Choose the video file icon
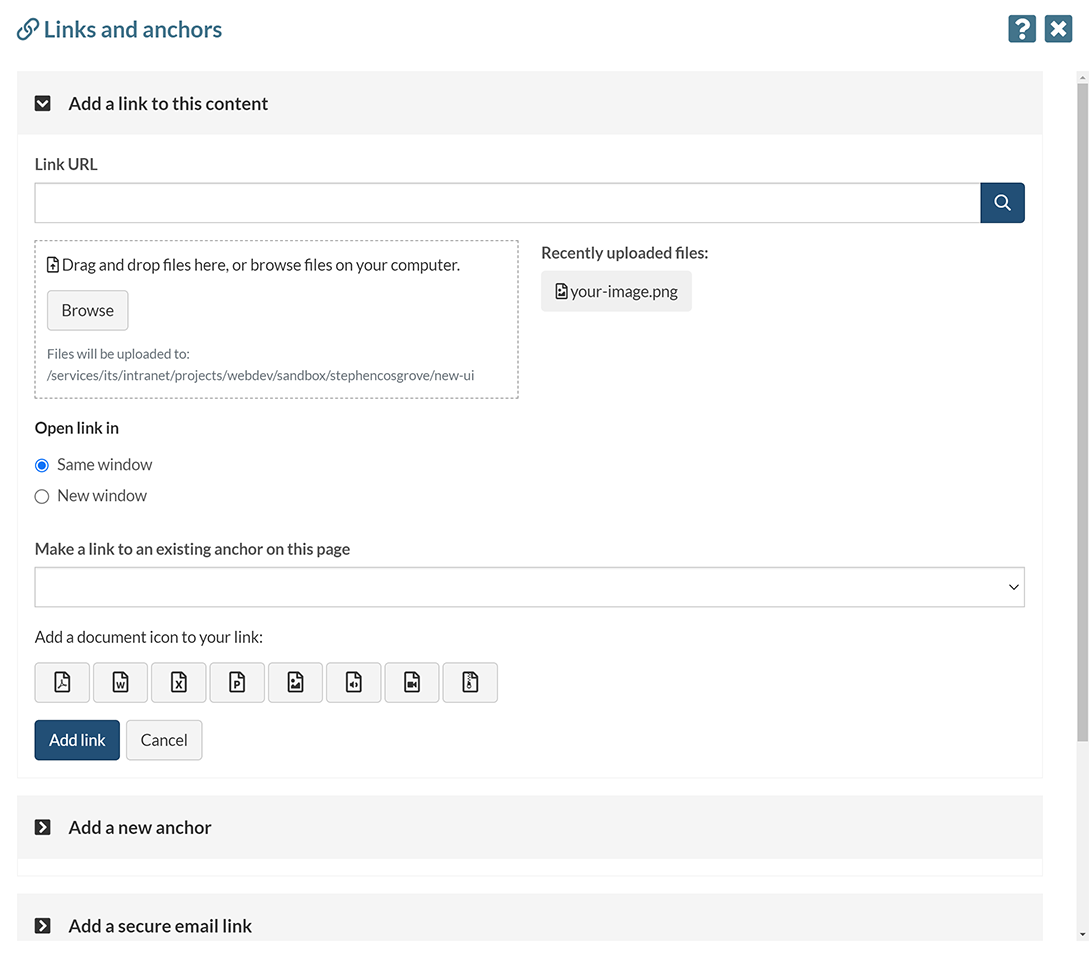Screen dimensions: 1089x958 coord(412,682)
